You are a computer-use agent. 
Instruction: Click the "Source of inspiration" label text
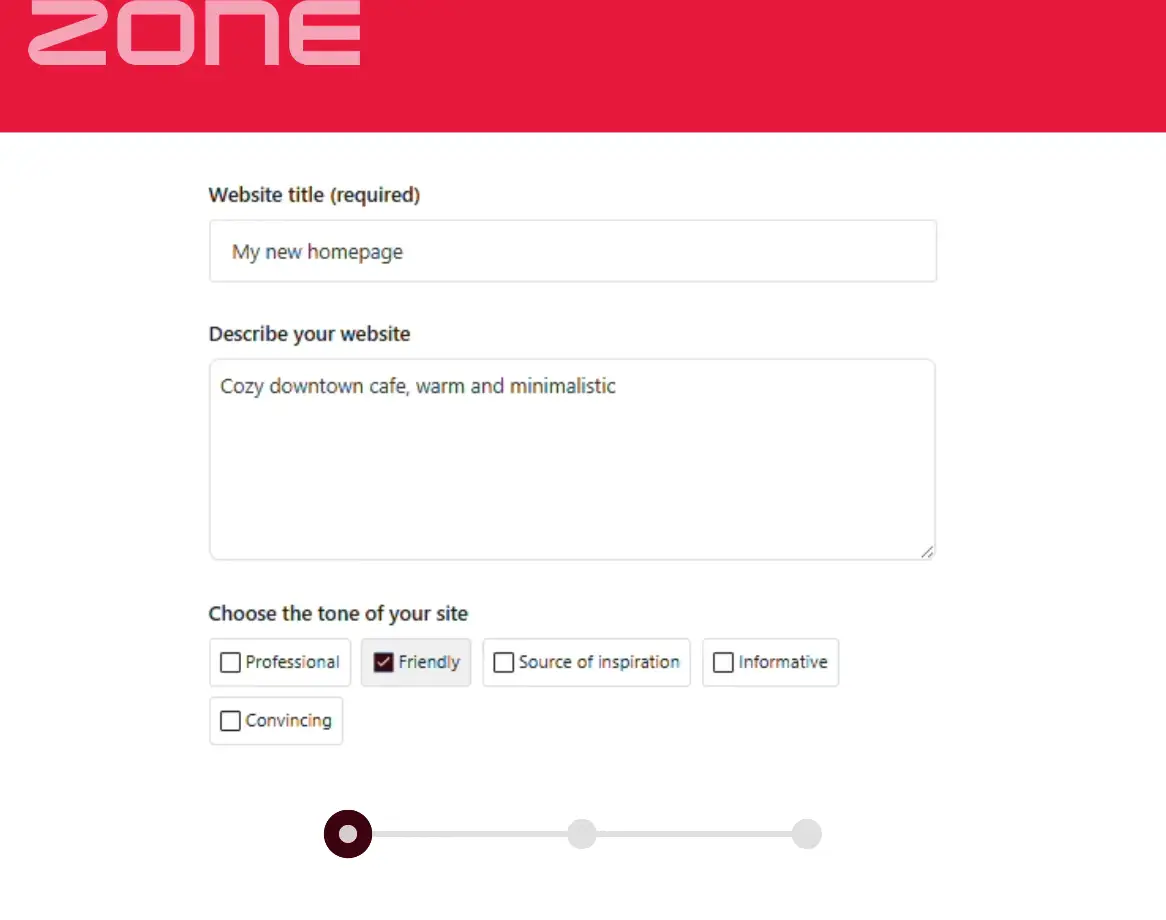click(598, 662)
